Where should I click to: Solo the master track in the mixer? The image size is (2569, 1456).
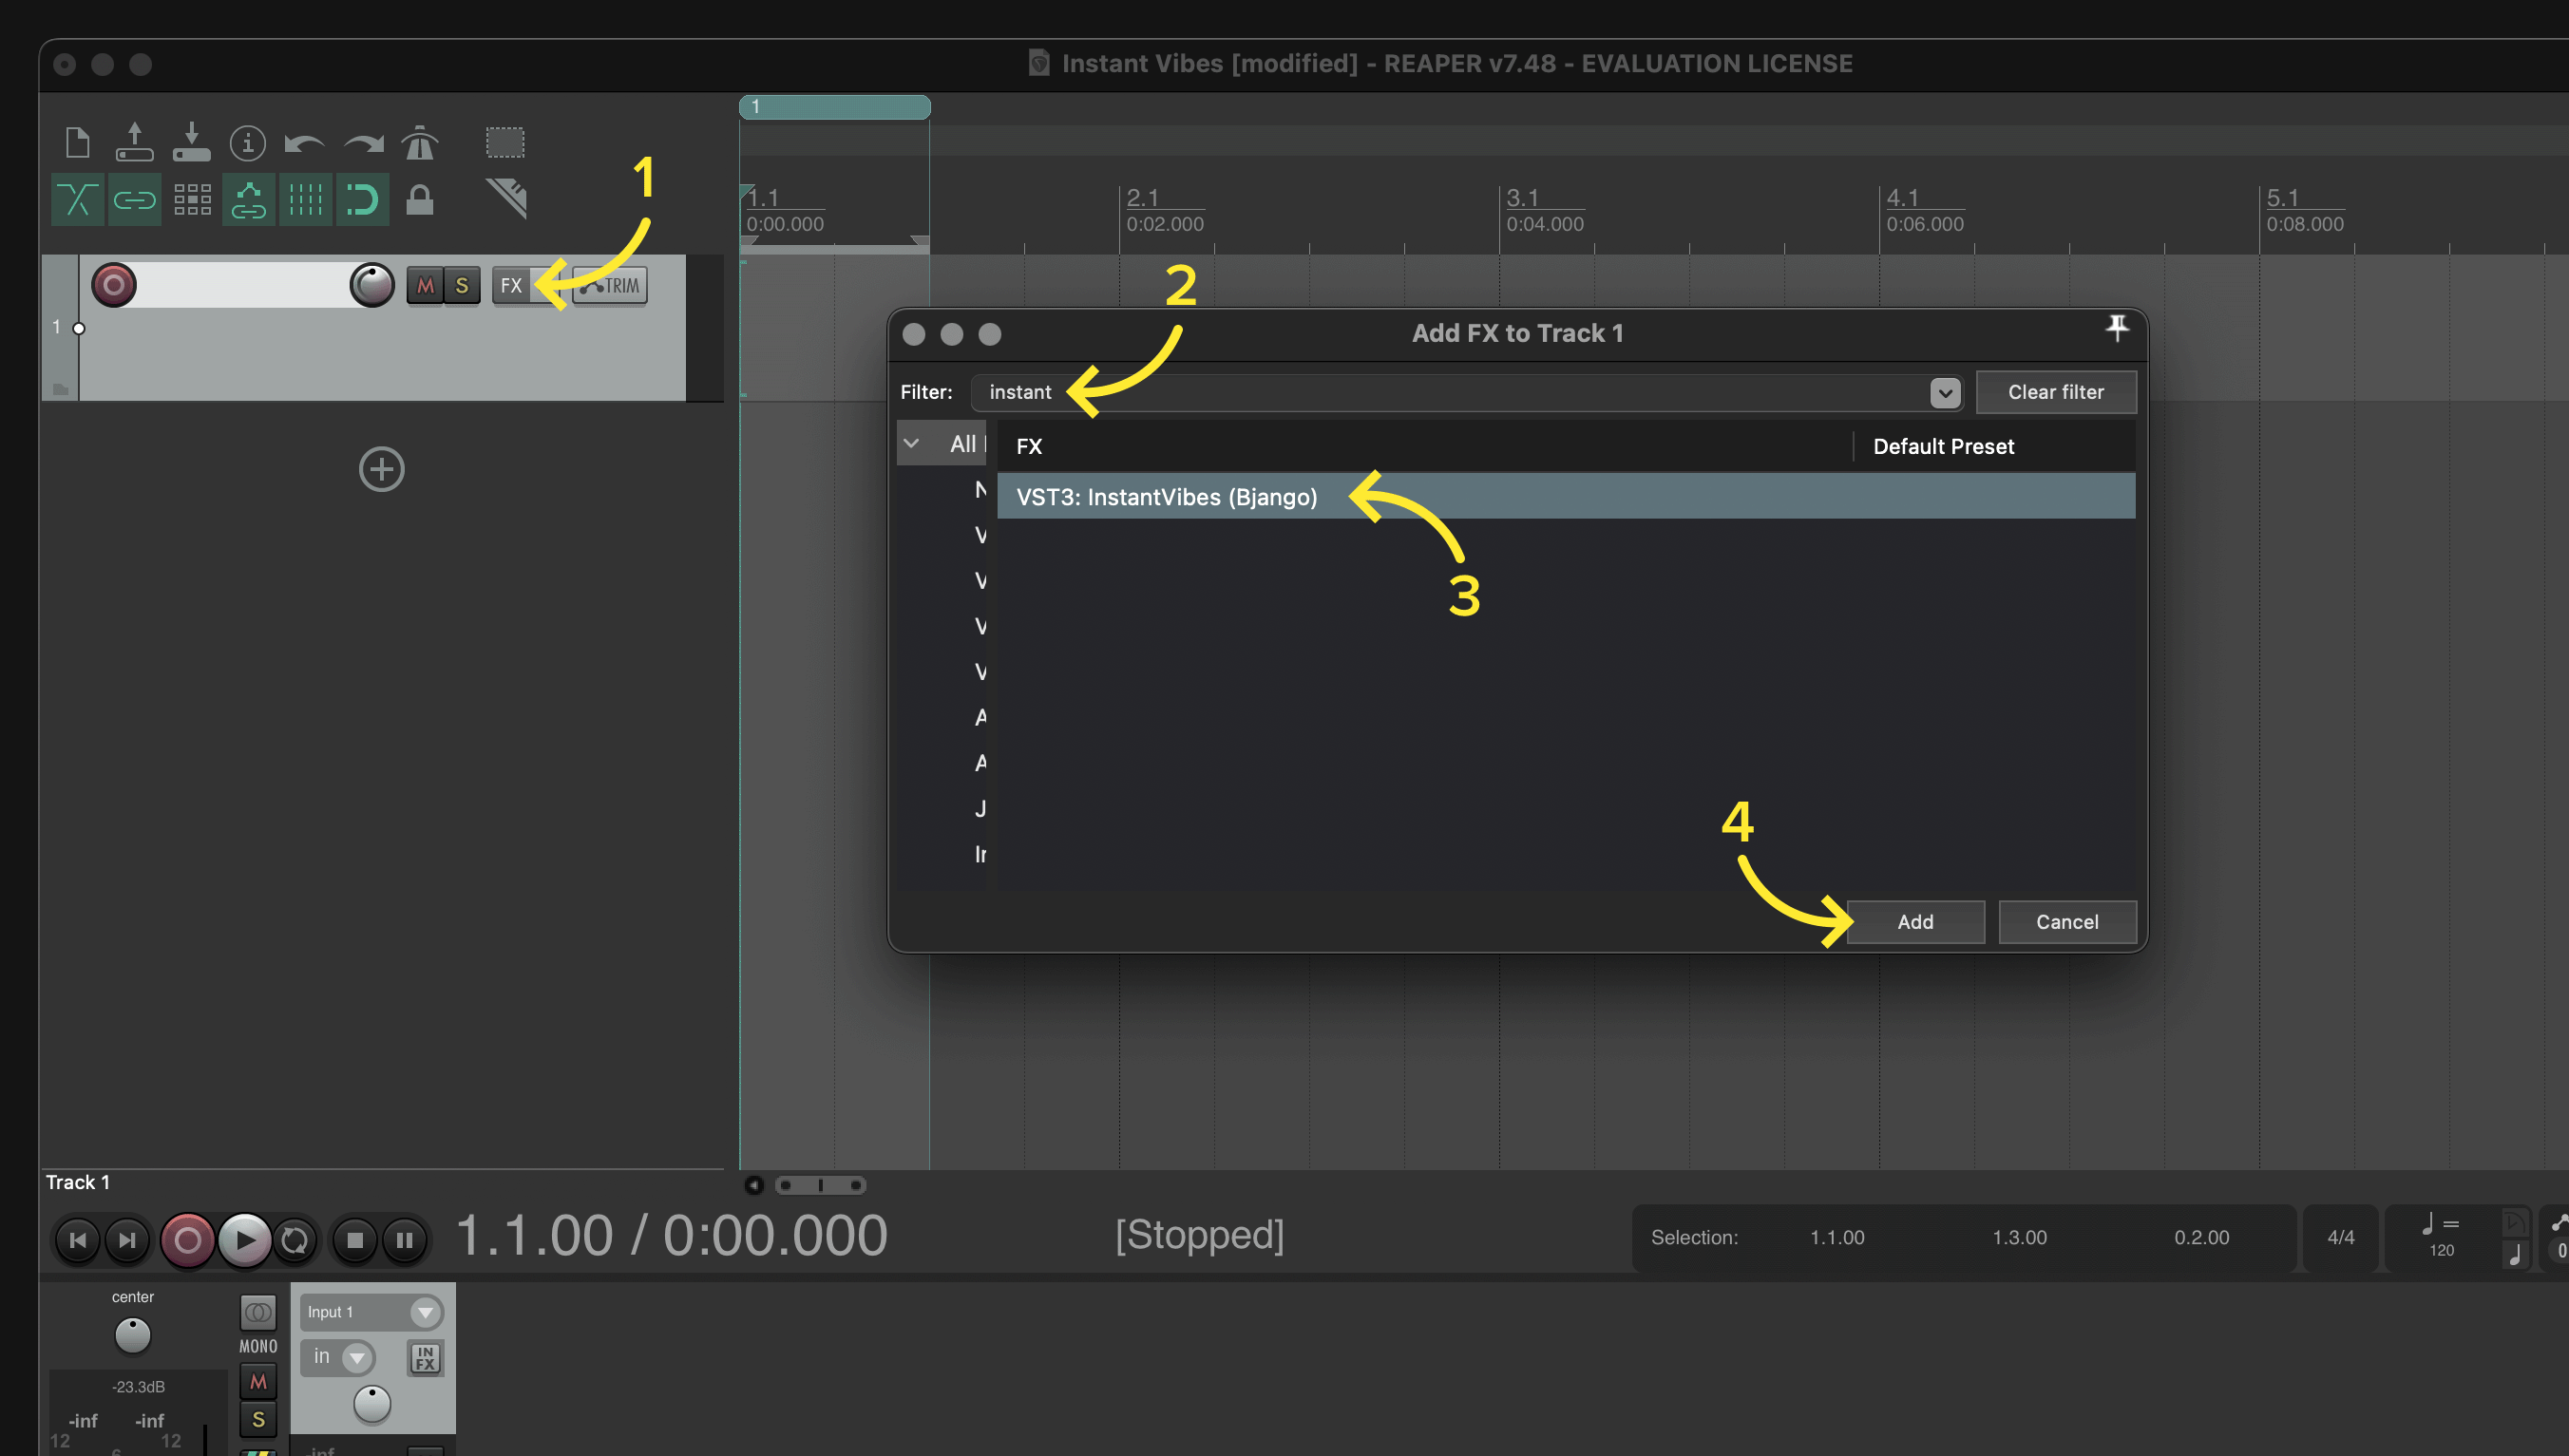click(258, 1420)
